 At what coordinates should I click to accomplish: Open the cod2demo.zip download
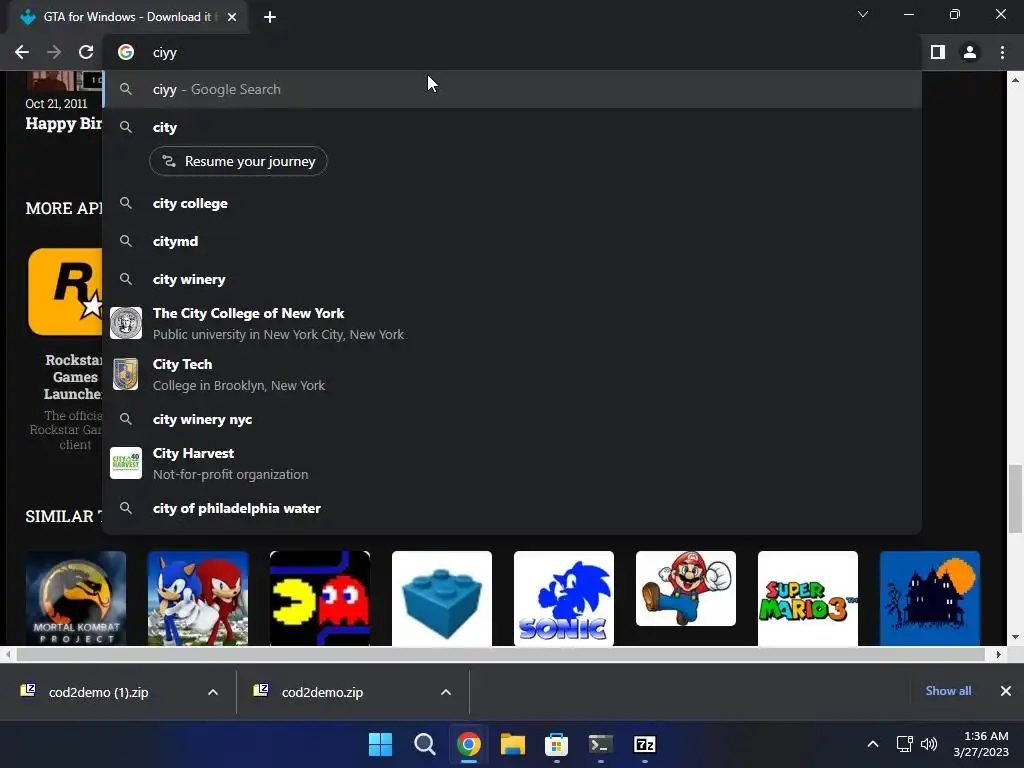coord(323,692)
